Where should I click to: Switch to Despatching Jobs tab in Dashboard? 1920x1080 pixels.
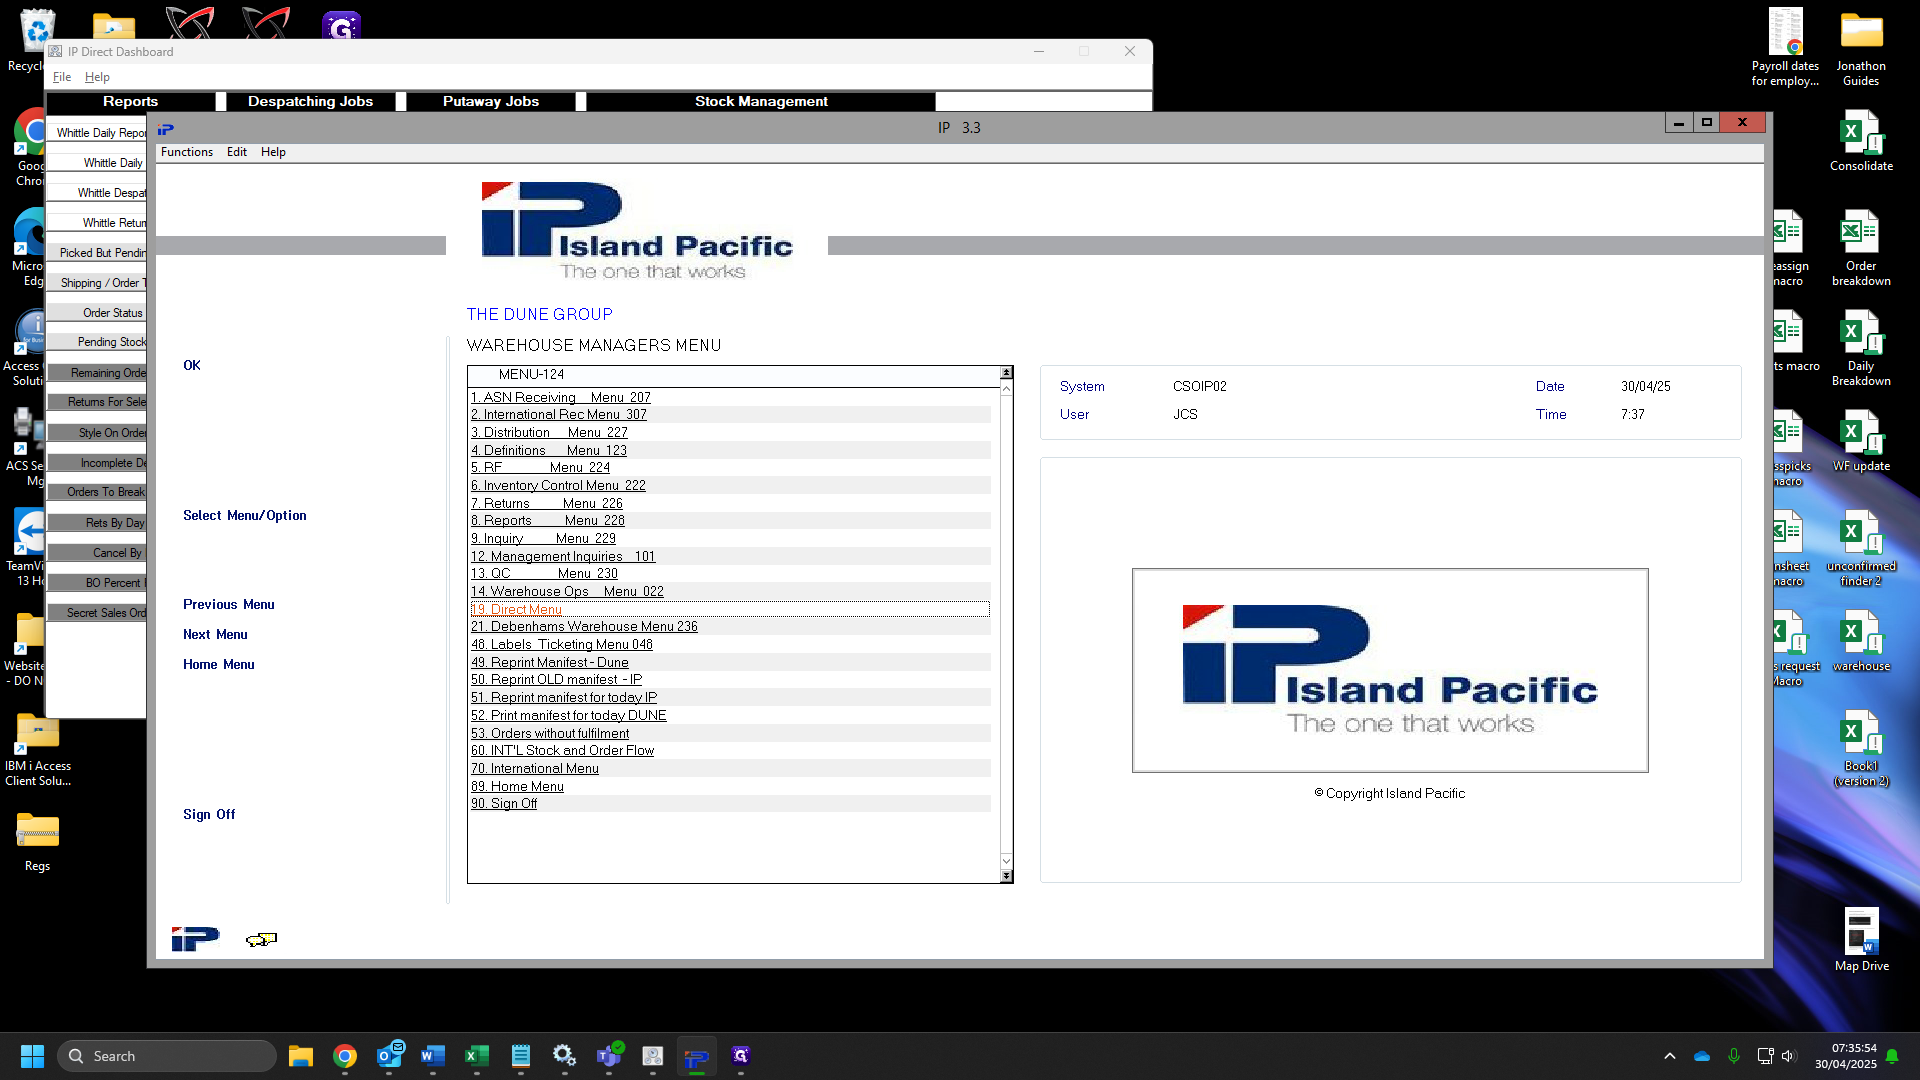(310, 101)
